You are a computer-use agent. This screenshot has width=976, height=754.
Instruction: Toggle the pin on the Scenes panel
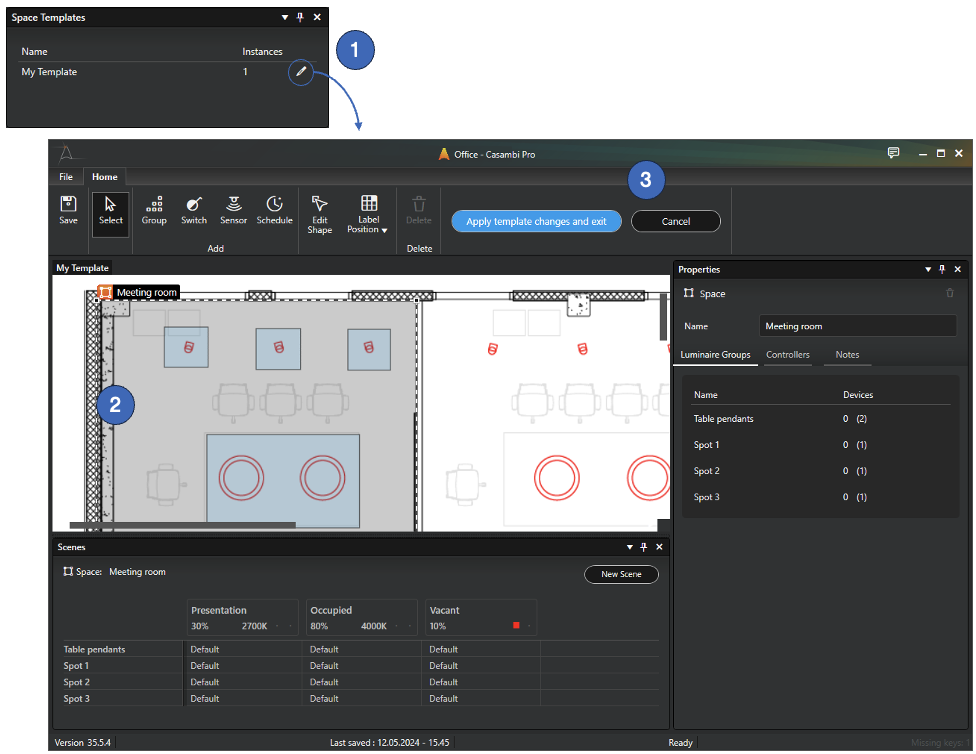tap(643, 547)
